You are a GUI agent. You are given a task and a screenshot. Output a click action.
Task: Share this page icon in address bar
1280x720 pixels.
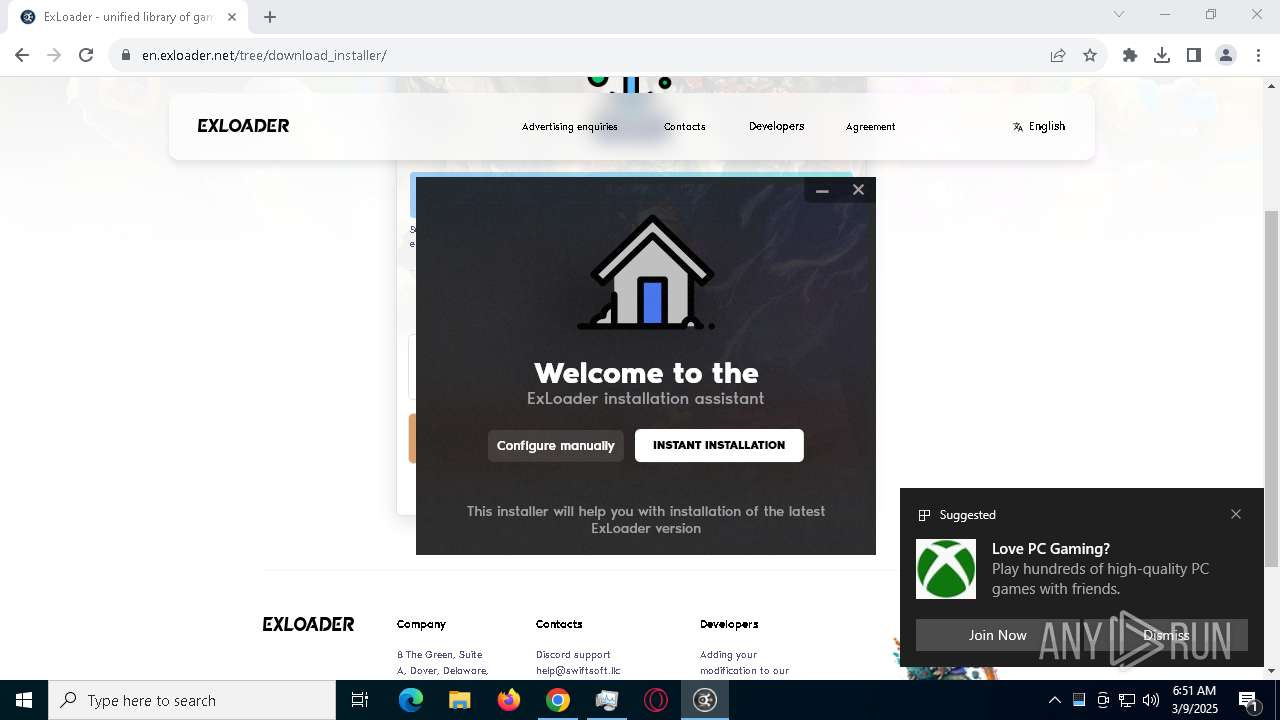[x=1058, y=55]
